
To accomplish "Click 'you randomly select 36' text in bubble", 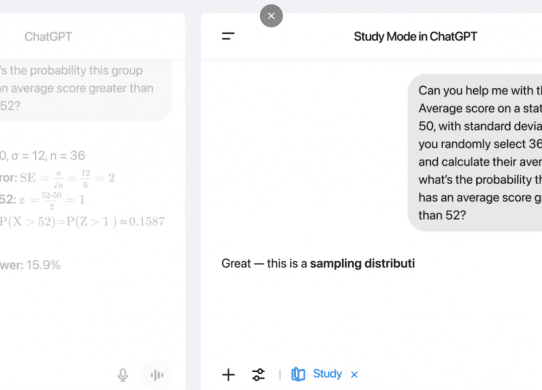I will click(x=480, y=144).
